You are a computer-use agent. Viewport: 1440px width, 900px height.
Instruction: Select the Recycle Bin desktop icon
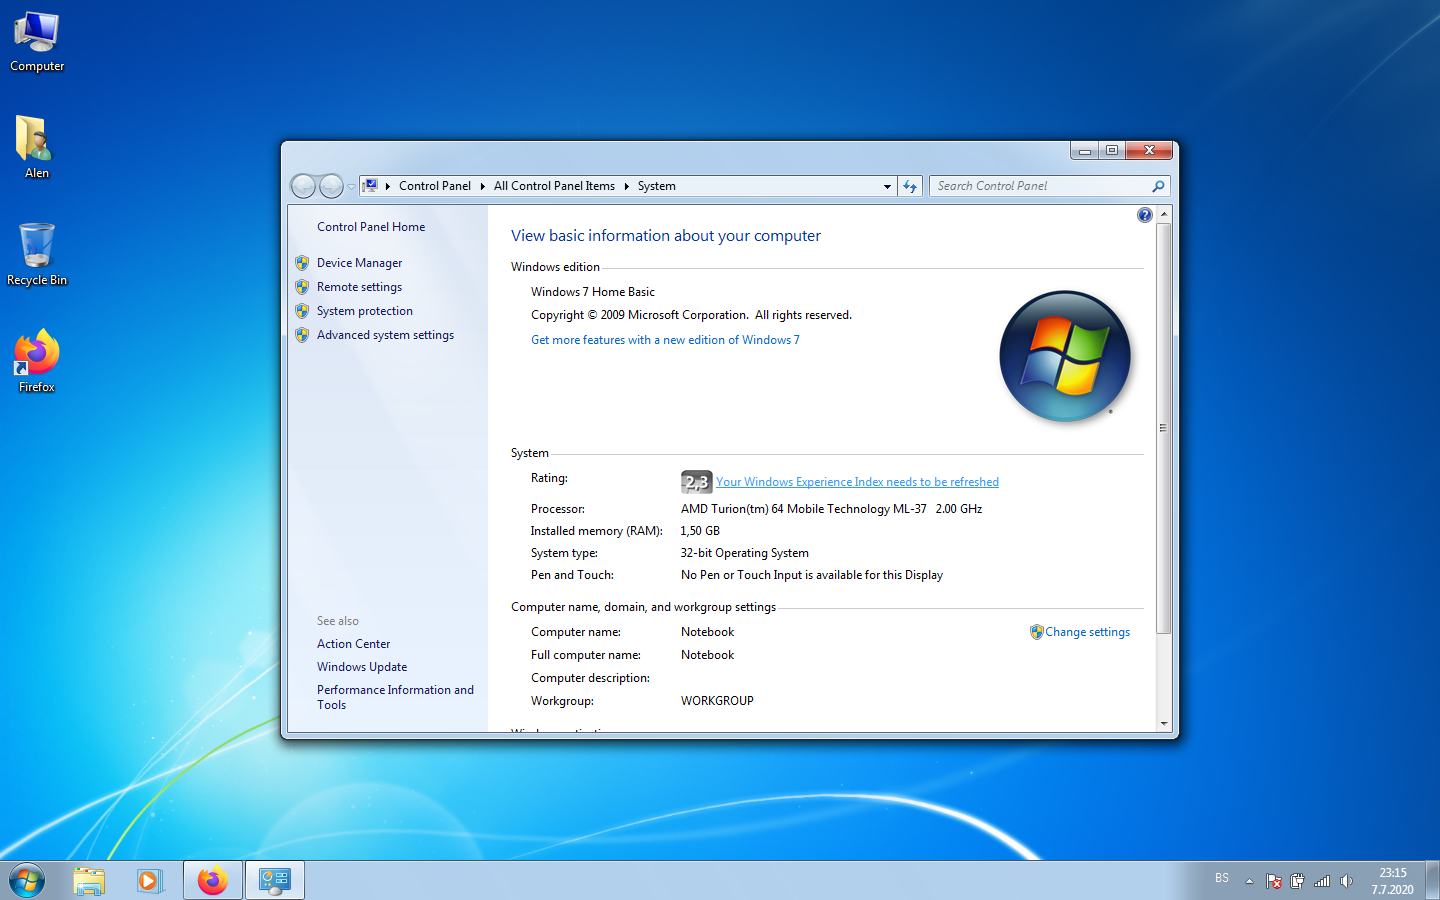click(x=37, y=255)
